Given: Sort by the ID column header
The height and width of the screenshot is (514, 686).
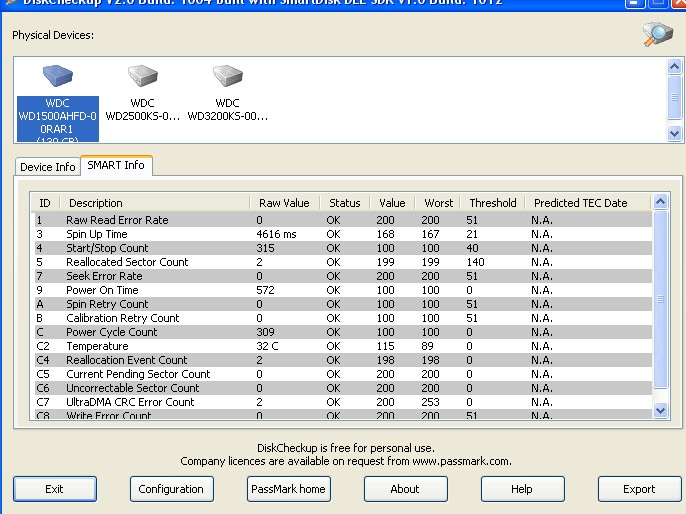Looking at the screenshot, I should tap(45, 203).
